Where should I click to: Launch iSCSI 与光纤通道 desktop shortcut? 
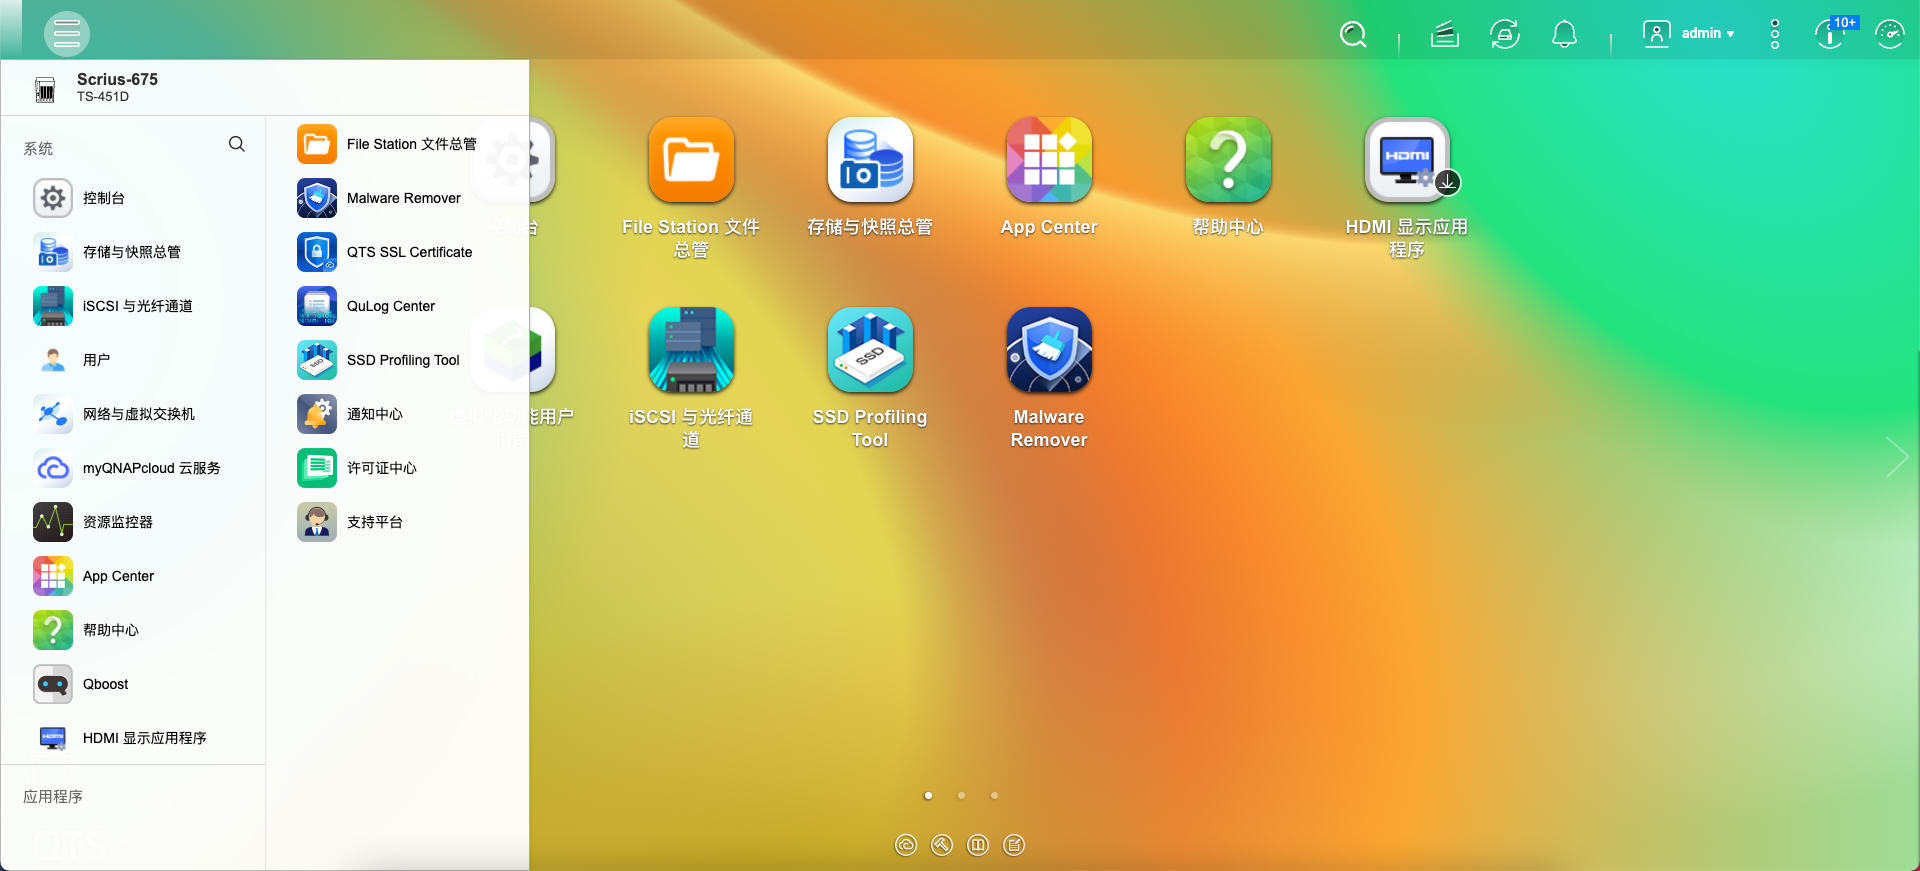pos(691,350)
